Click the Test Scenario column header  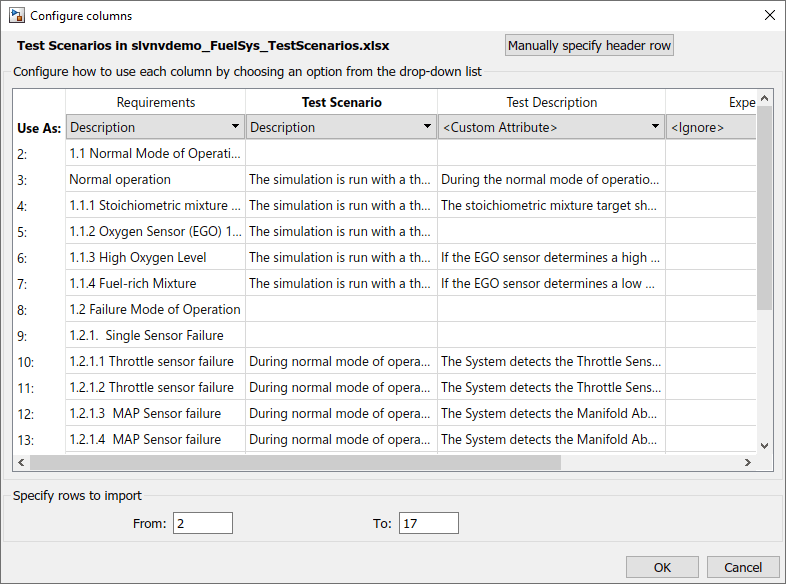(x=341, y=102)
